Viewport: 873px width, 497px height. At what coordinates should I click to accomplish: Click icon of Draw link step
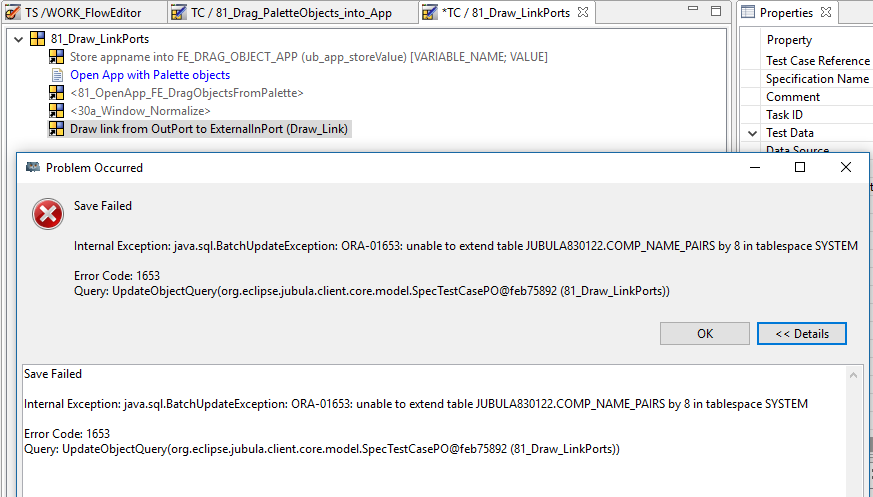tap(56, 129)
